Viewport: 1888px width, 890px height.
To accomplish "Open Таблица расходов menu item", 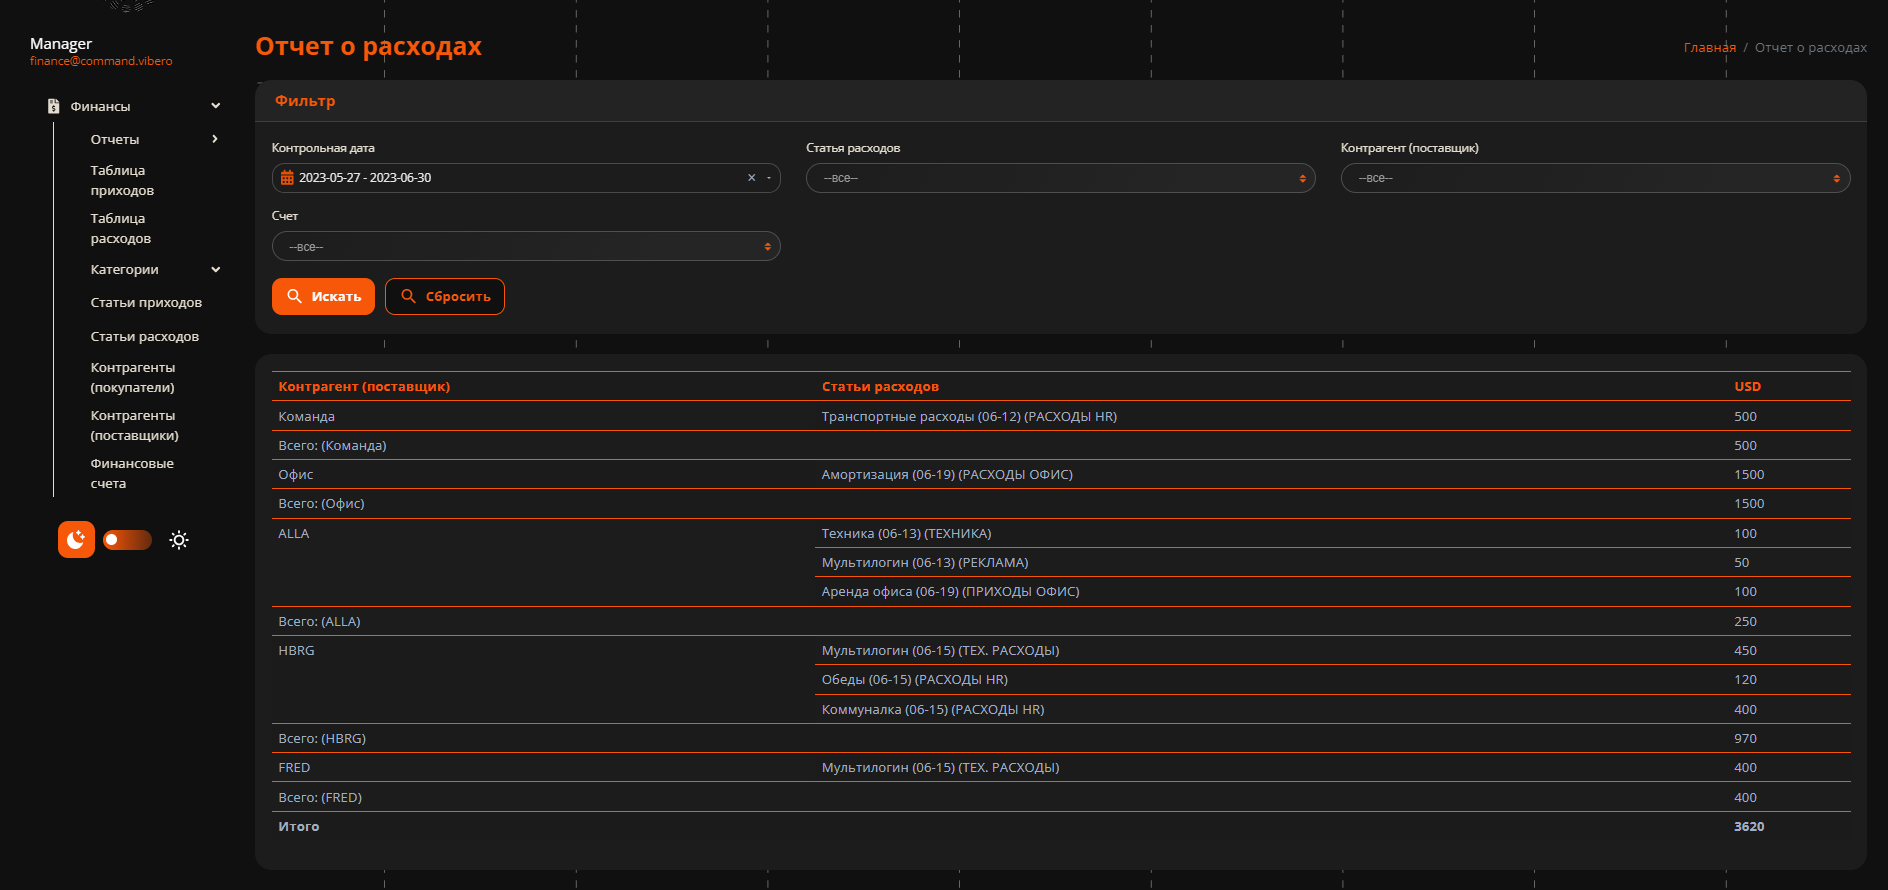I will 121,228.
